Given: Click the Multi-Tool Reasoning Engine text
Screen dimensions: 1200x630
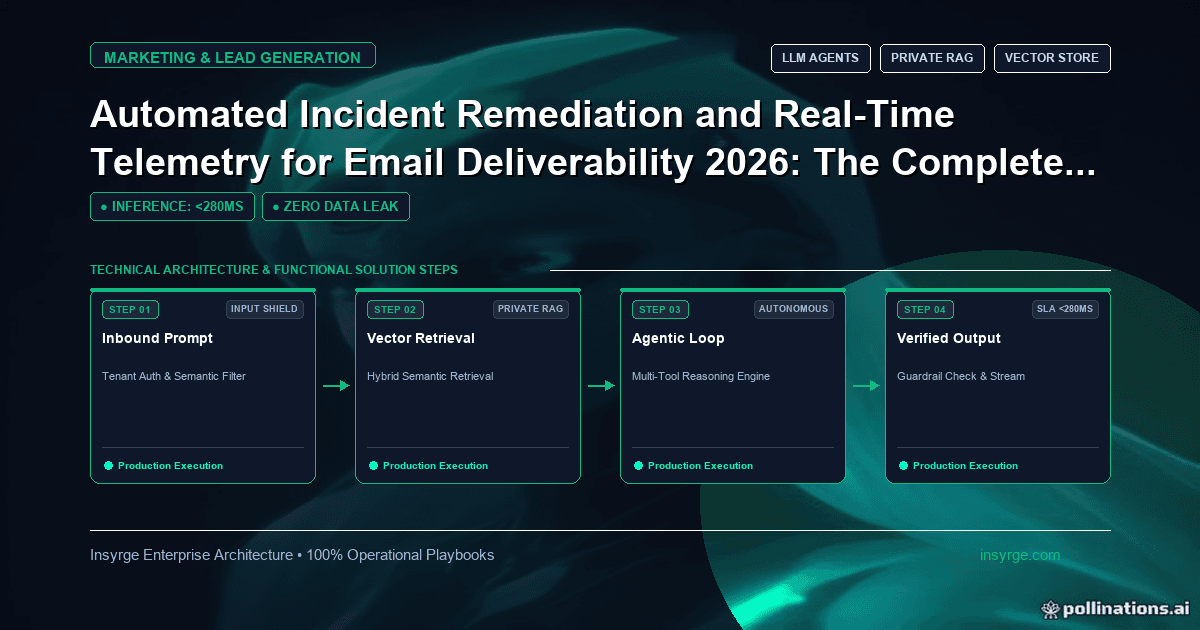Looking at the screenshot, I should coord(701,376).
